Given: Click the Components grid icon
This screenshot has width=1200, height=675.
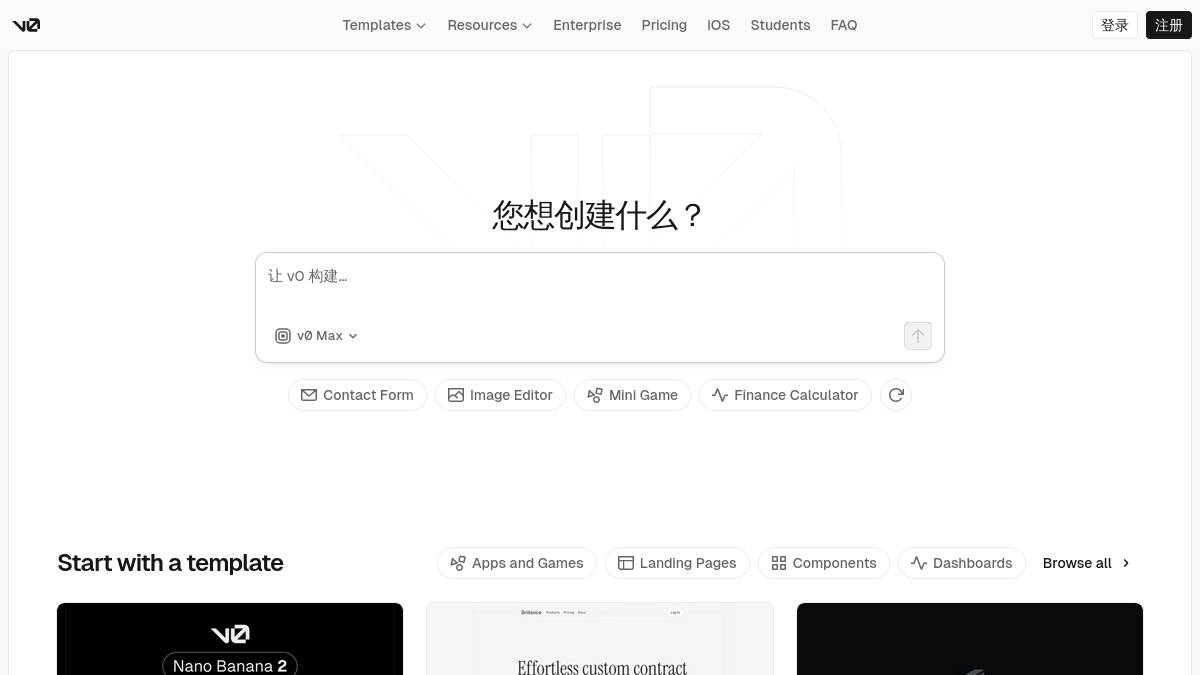Looking at the screenshot, I should coord(779,563).
